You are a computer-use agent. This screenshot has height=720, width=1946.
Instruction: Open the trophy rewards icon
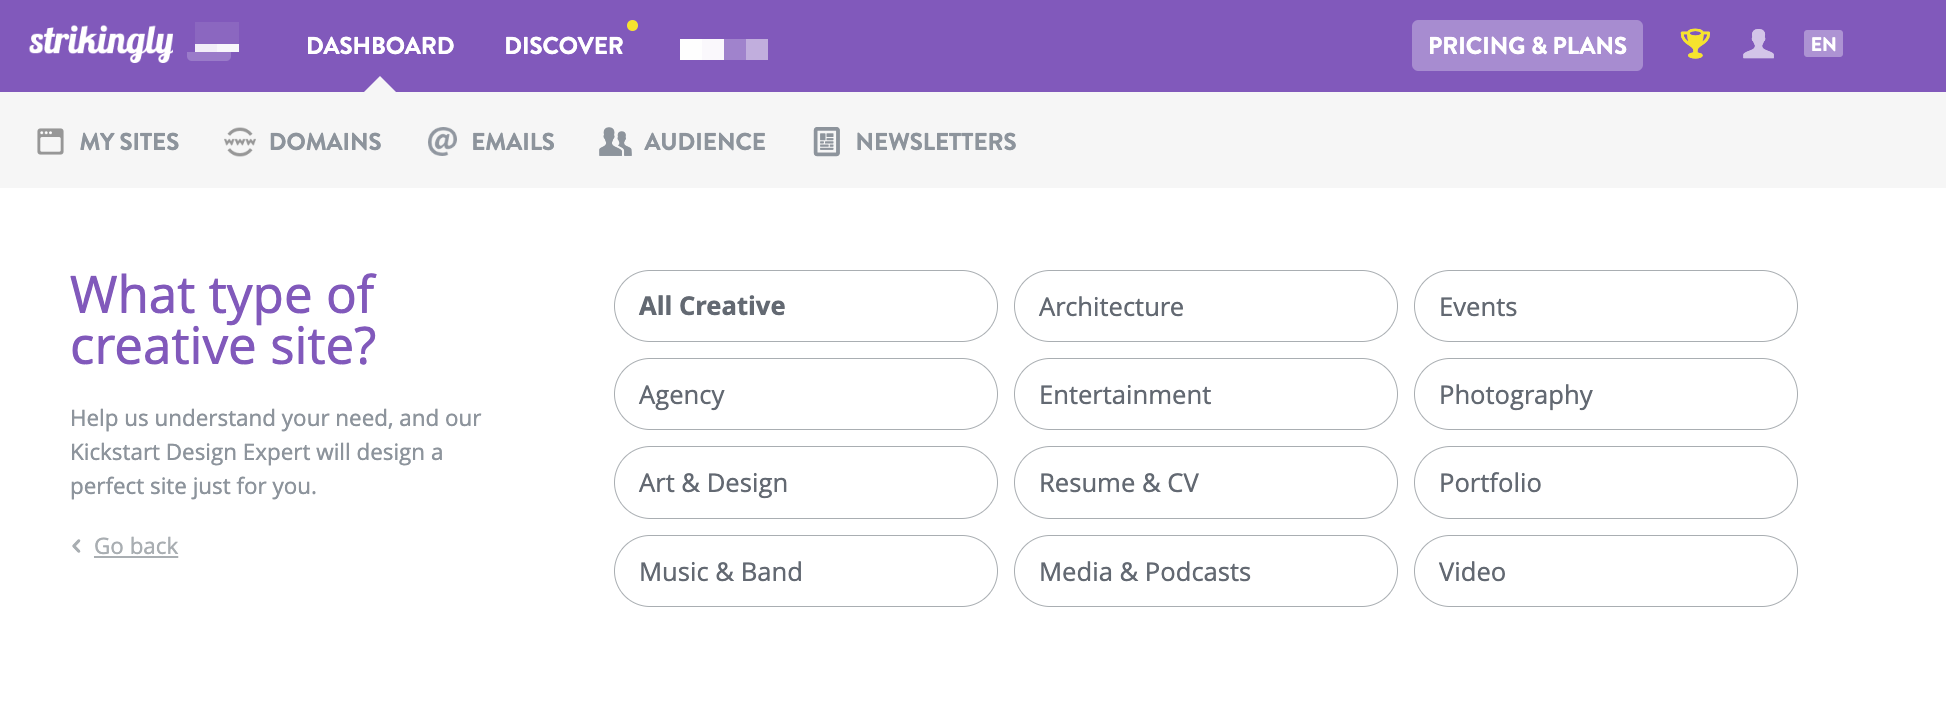coord(1694,44)
